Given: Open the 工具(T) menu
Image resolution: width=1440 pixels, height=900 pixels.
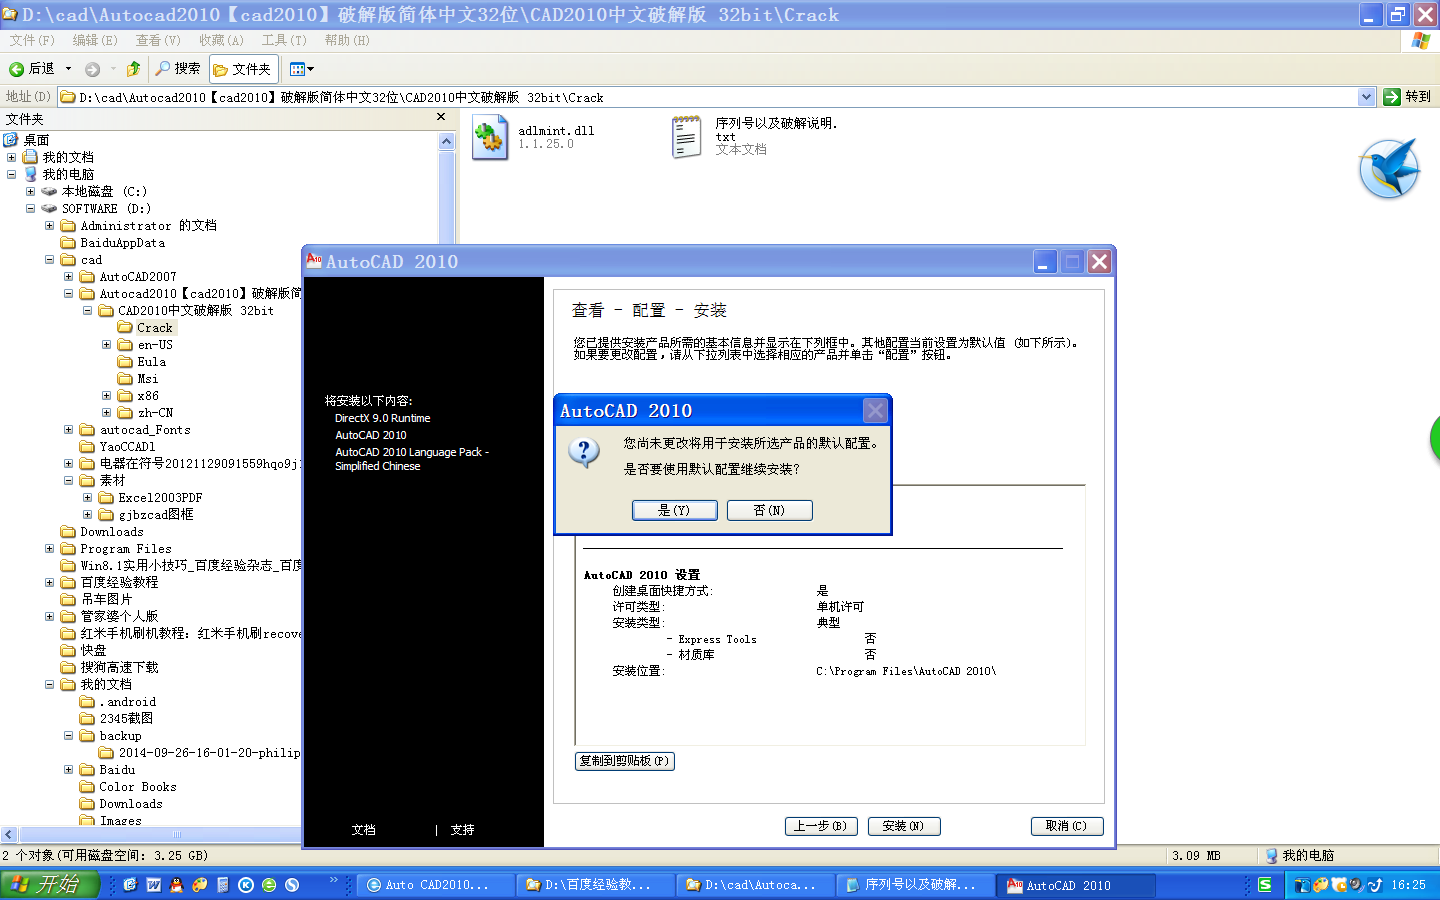Looking at the screenshot, I should coord(284,40).
